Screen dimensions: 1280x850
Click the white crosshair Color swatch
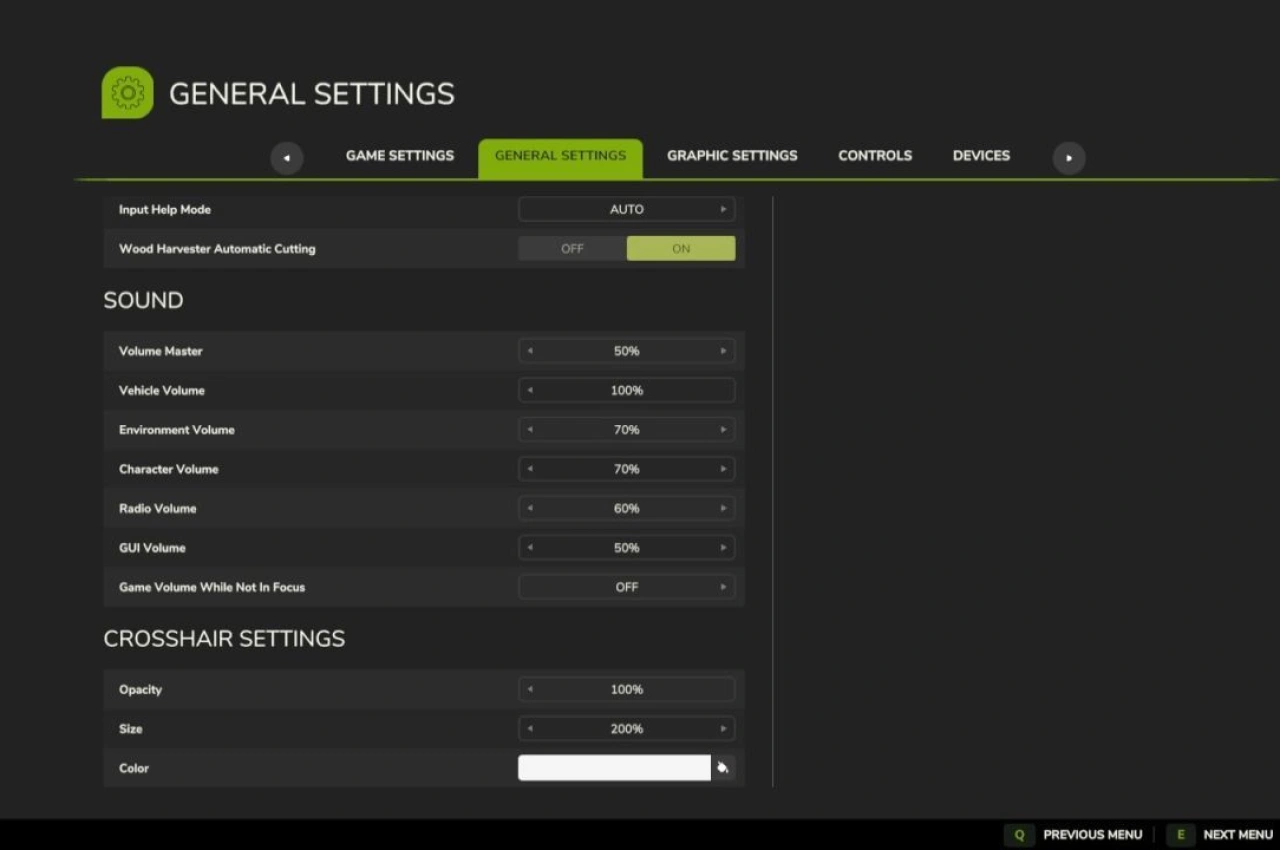point(614,768)
